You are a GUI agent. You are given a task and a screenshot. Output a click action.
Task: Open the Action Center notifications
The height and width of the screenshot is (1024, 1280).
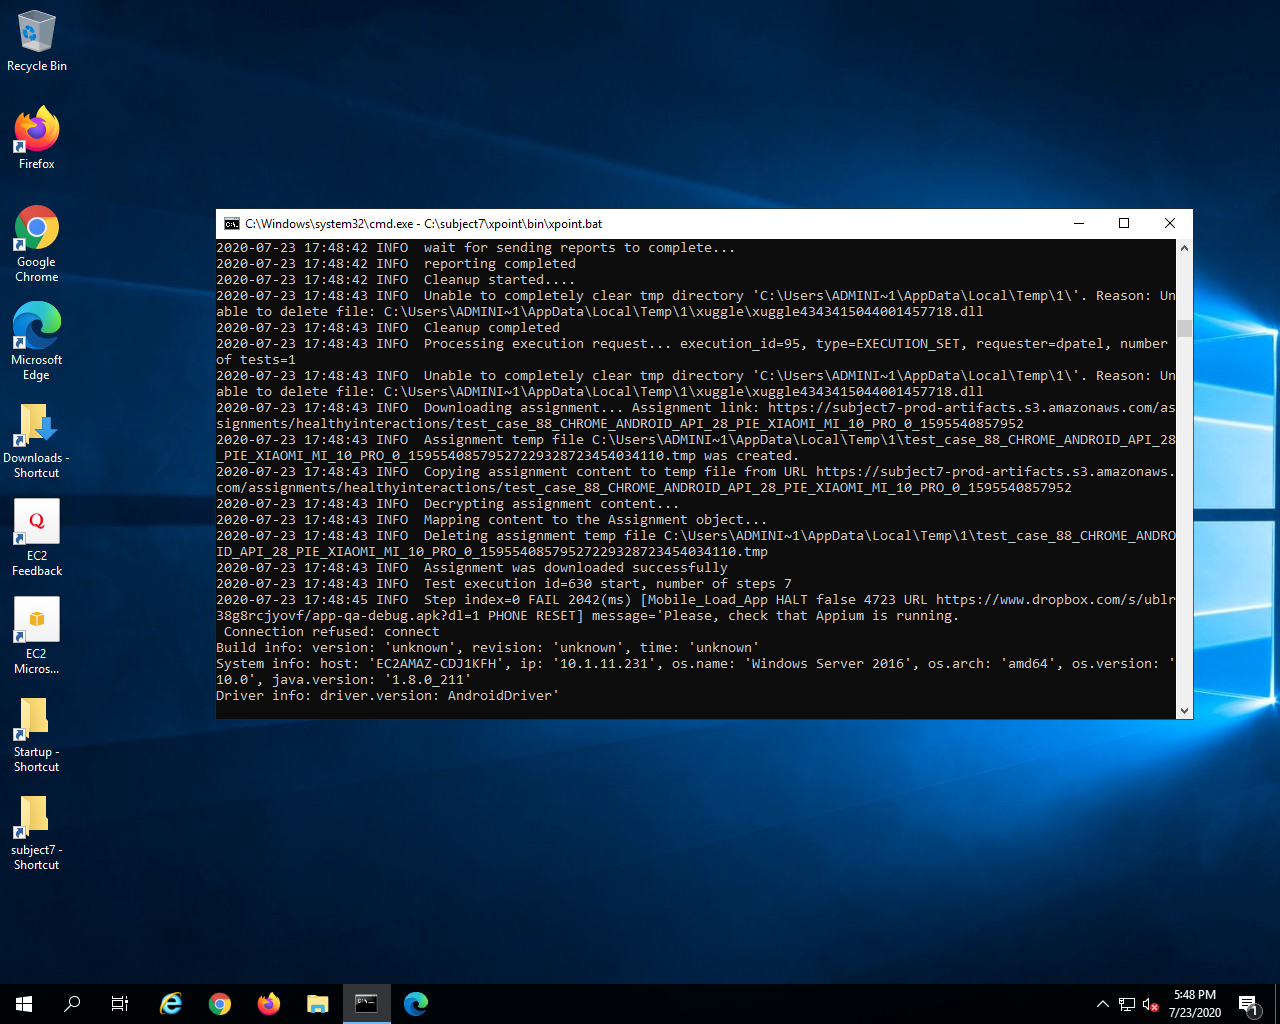(1248, 1004)
